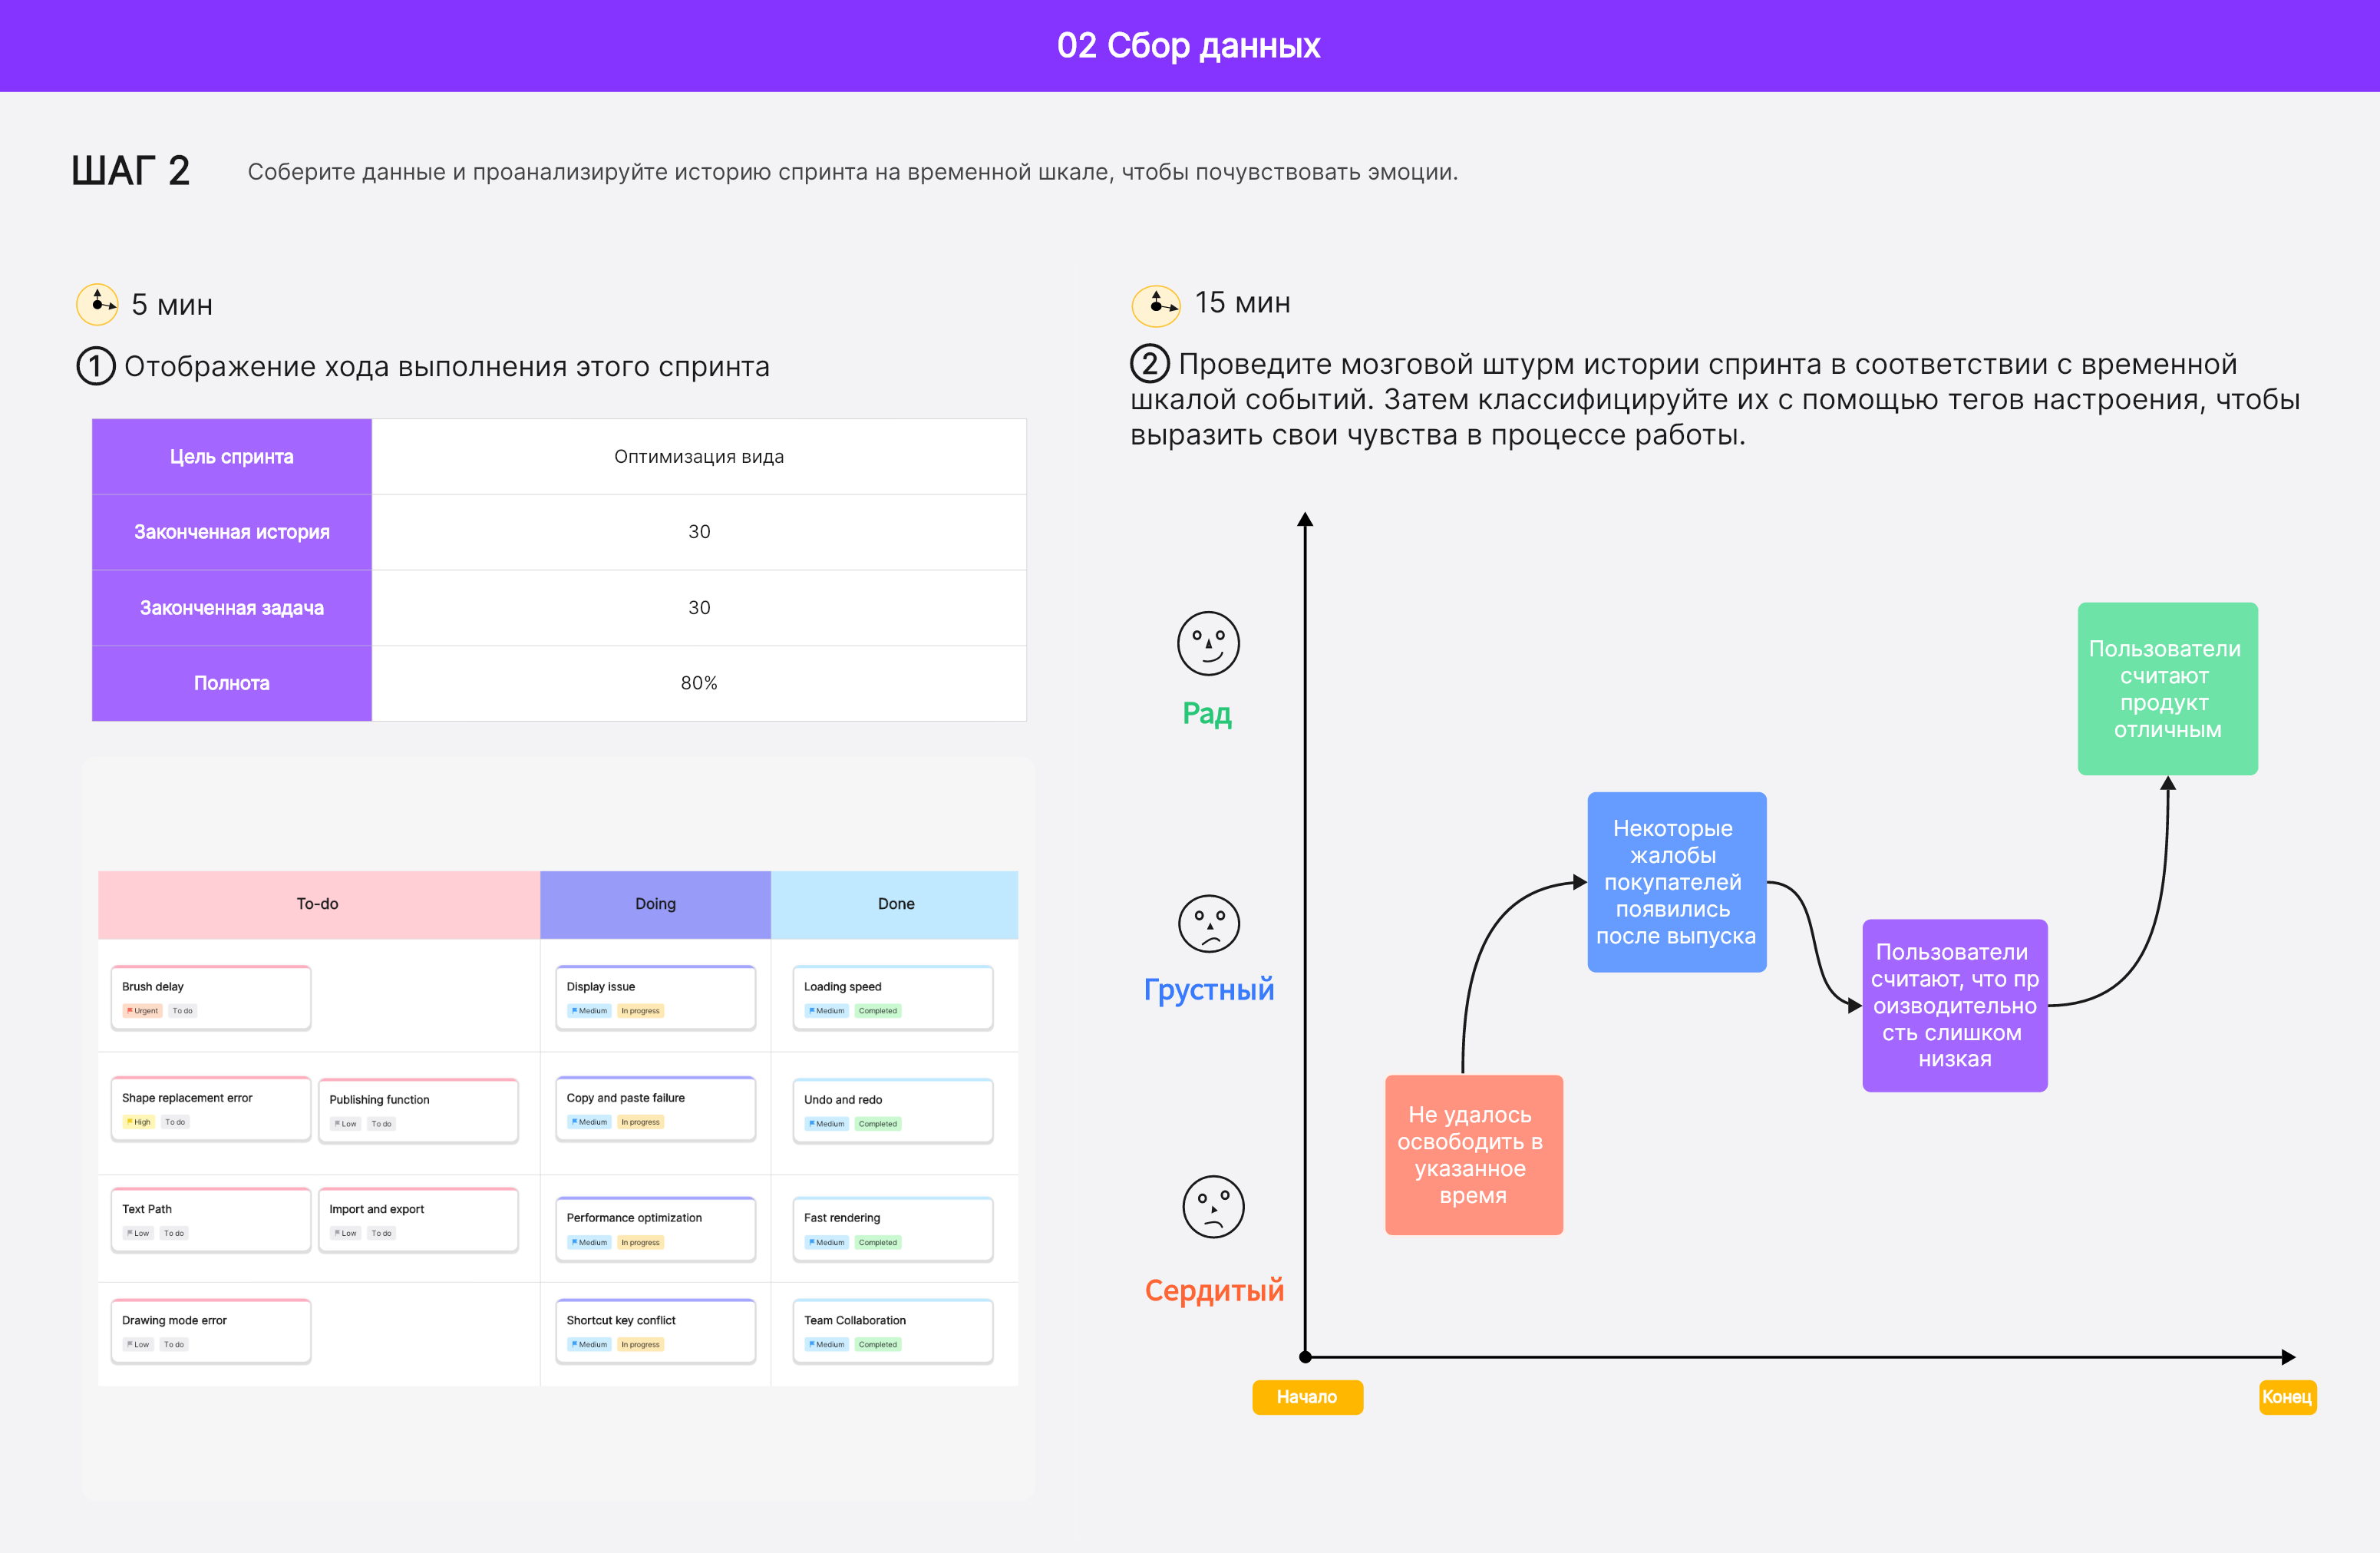This screenshot has height=1553, width=2380.
Task: Click the 80% value in Полнота row
Action: pos(699,683)
